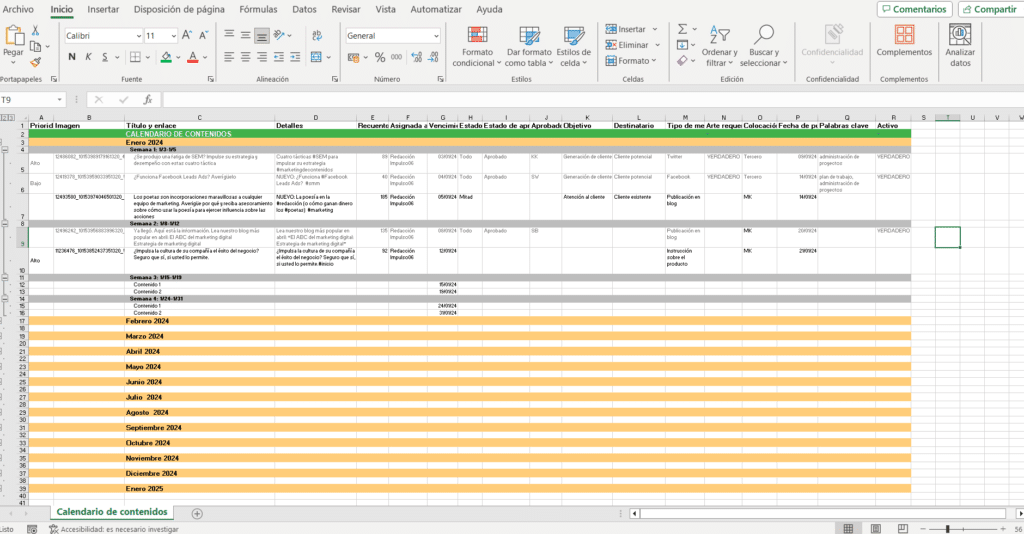Open the font size 11 dropdown

[x=173, y=36]
